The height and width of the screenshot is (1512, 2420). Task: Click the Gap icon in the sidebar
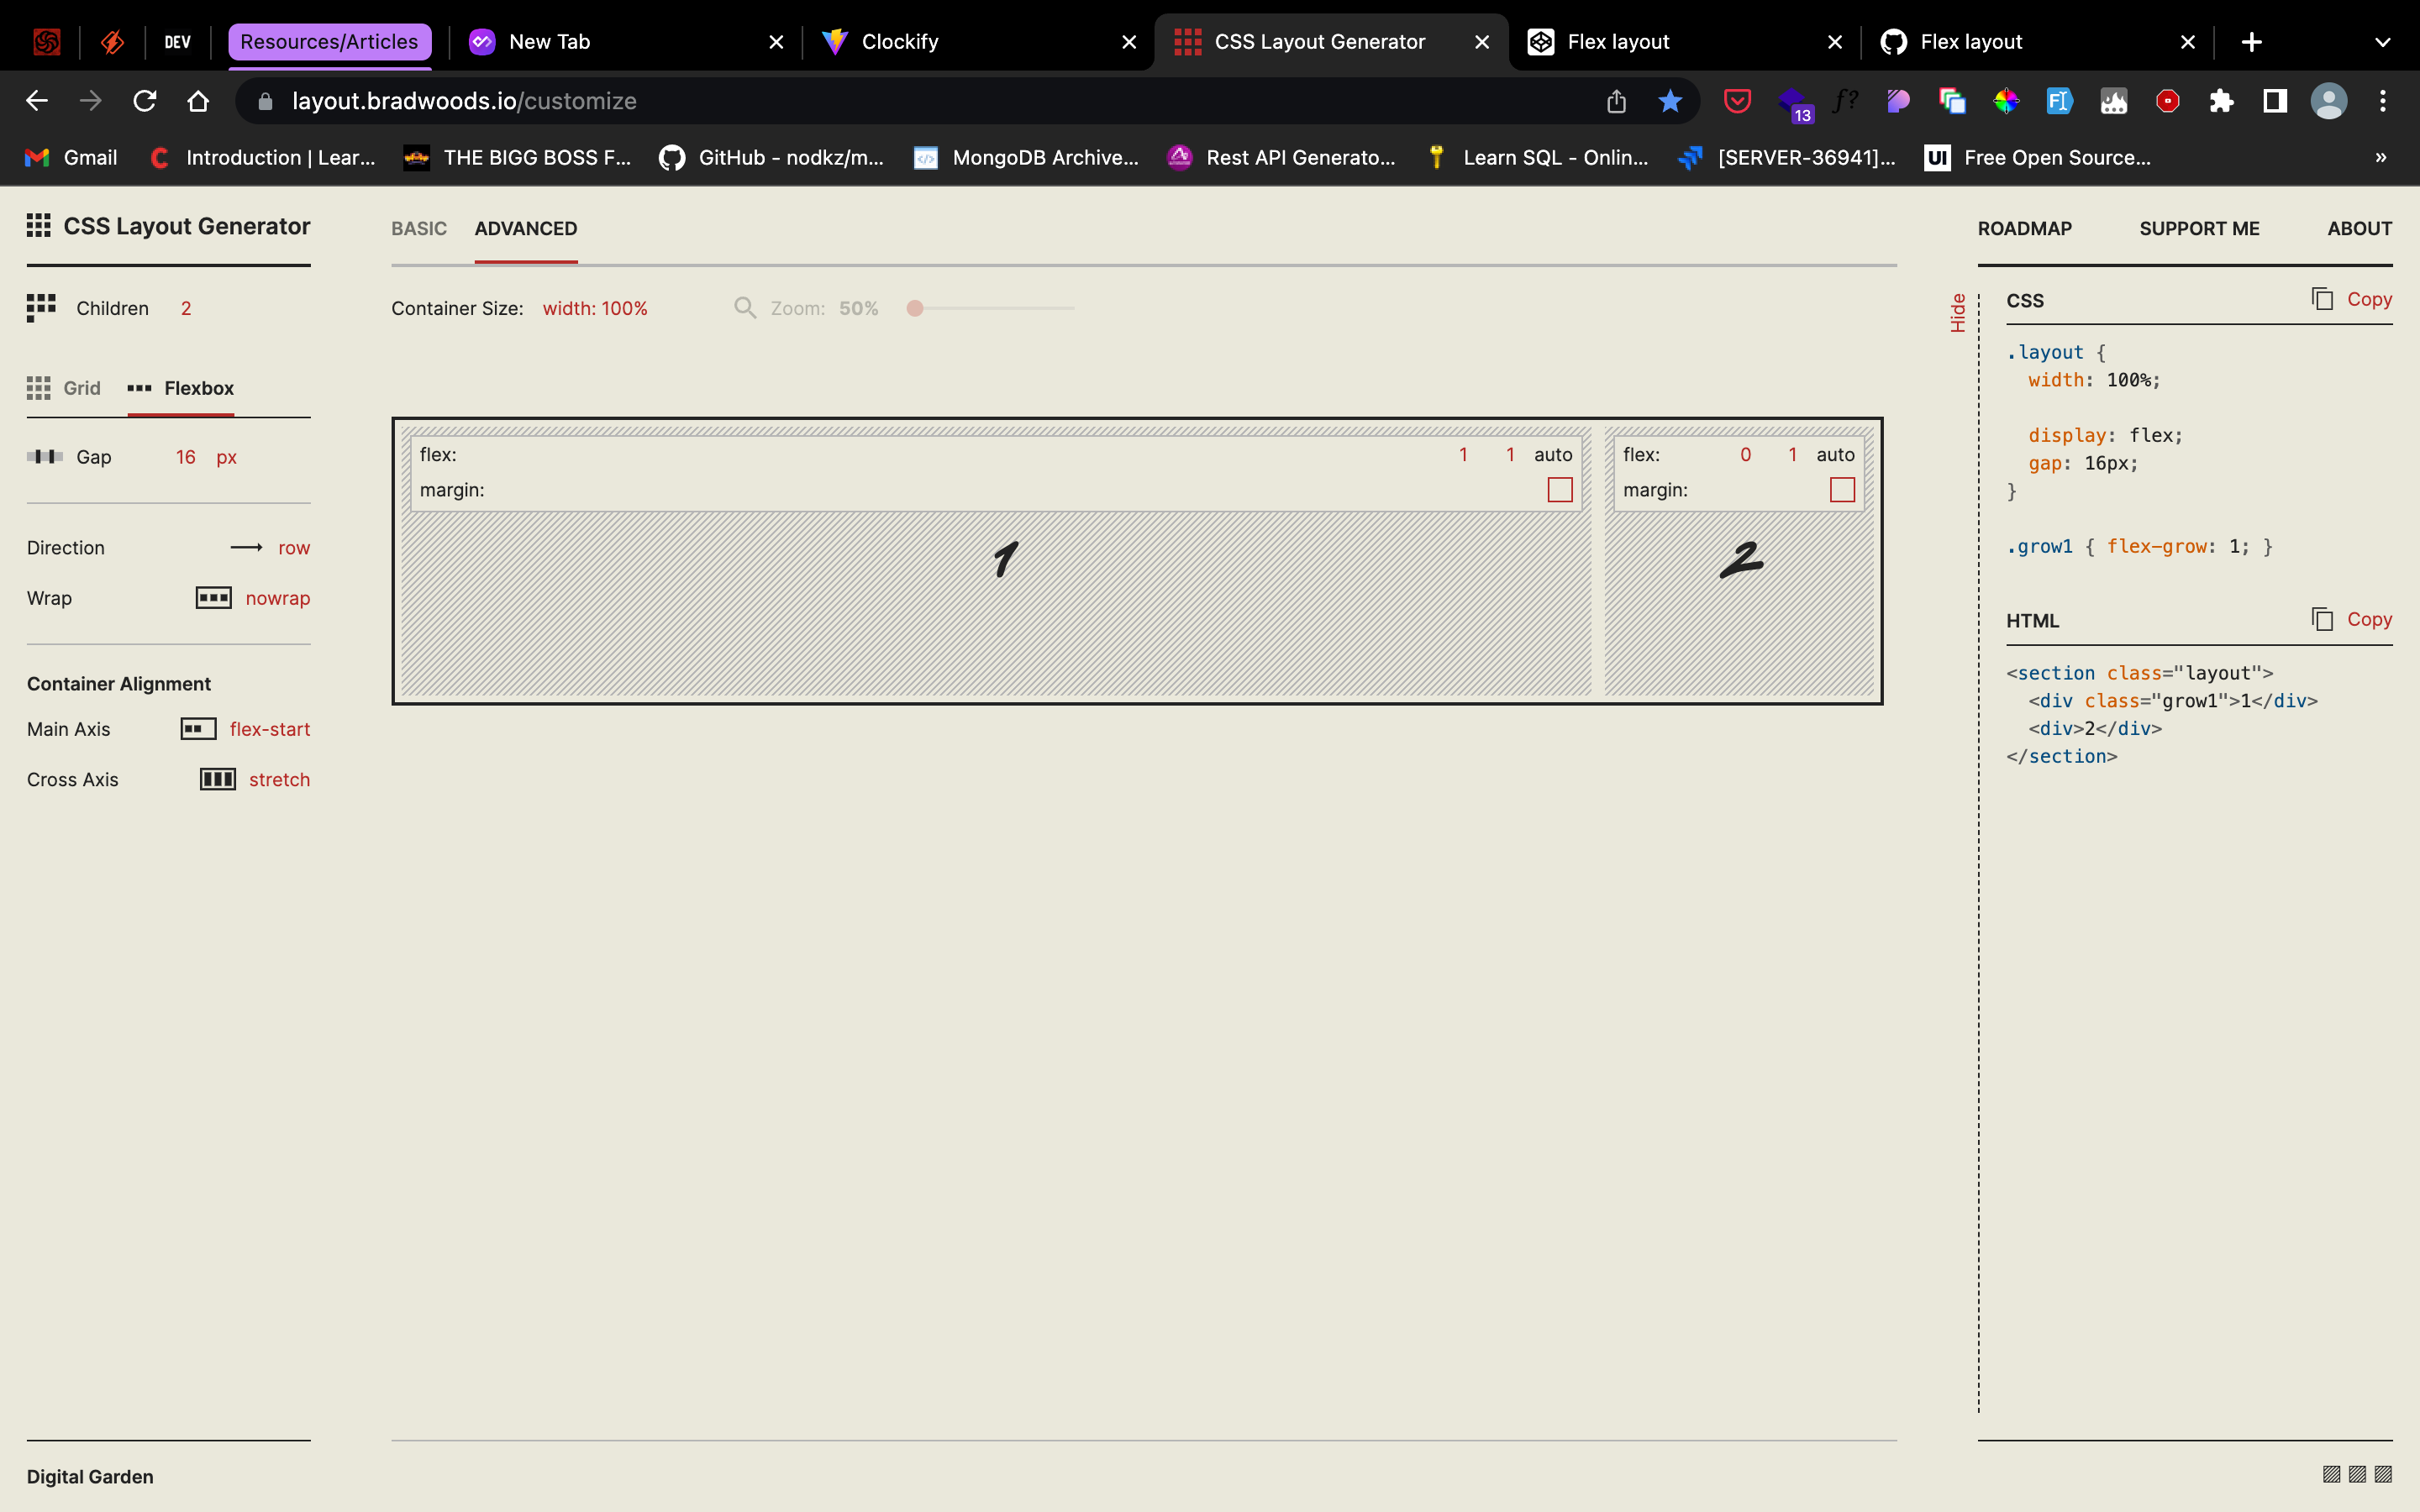[x=45, y=456]
